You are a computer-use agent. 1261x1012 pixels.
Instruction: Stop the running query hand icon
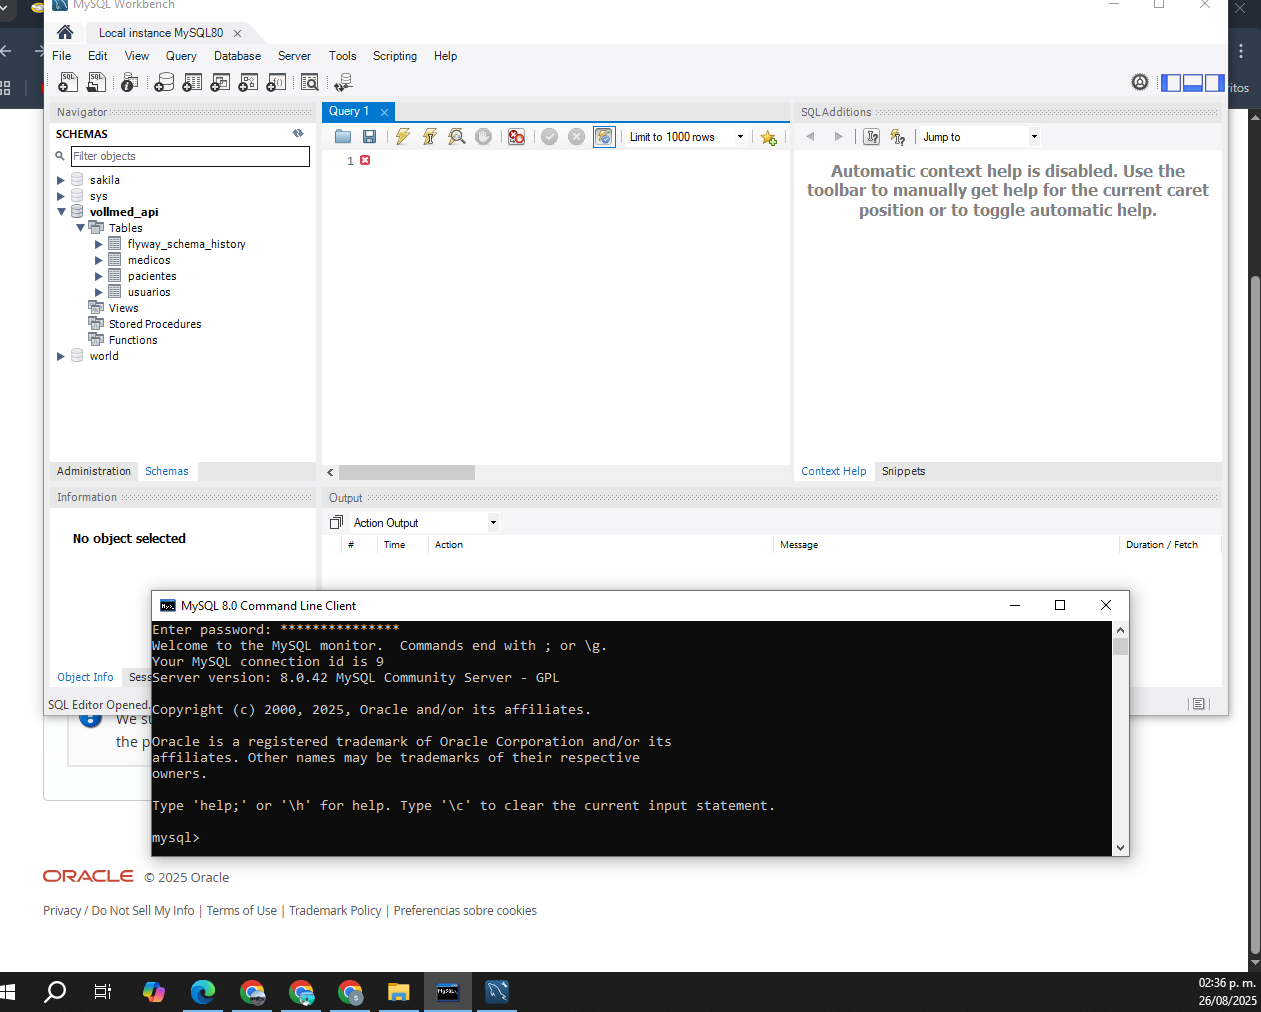pos(483,137)
